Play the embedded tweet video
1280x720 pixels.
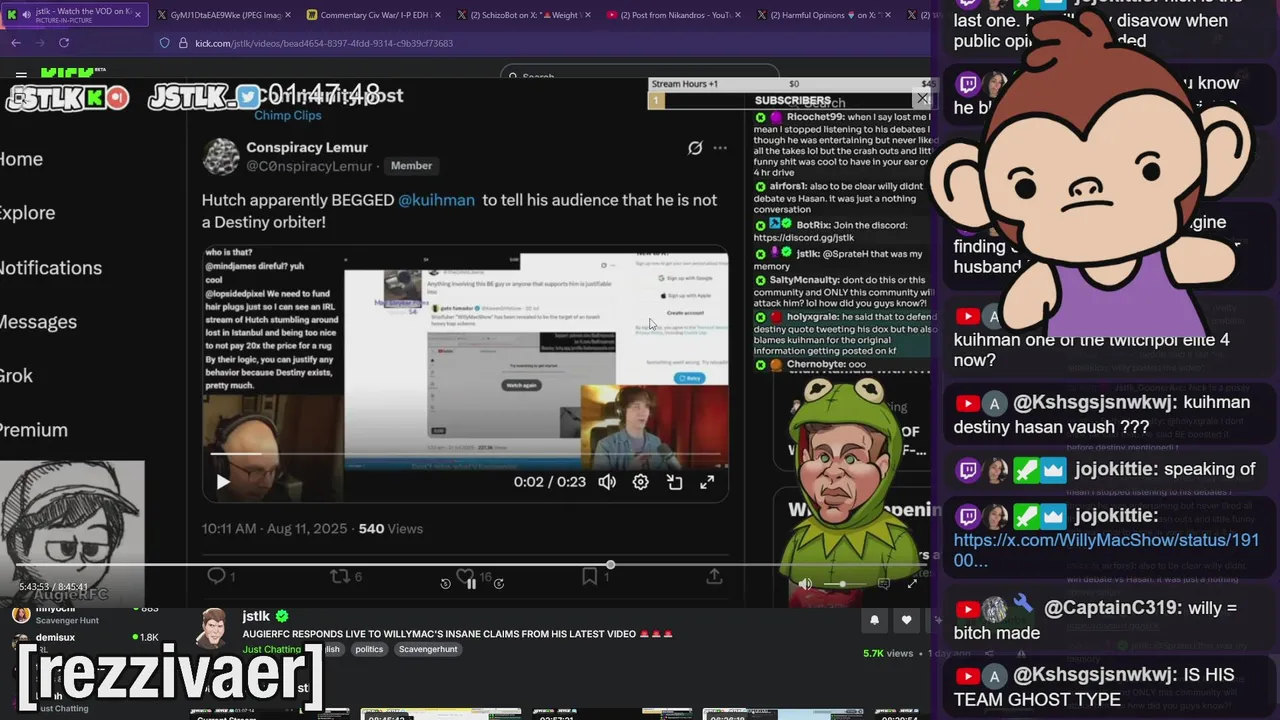point(223,482)
